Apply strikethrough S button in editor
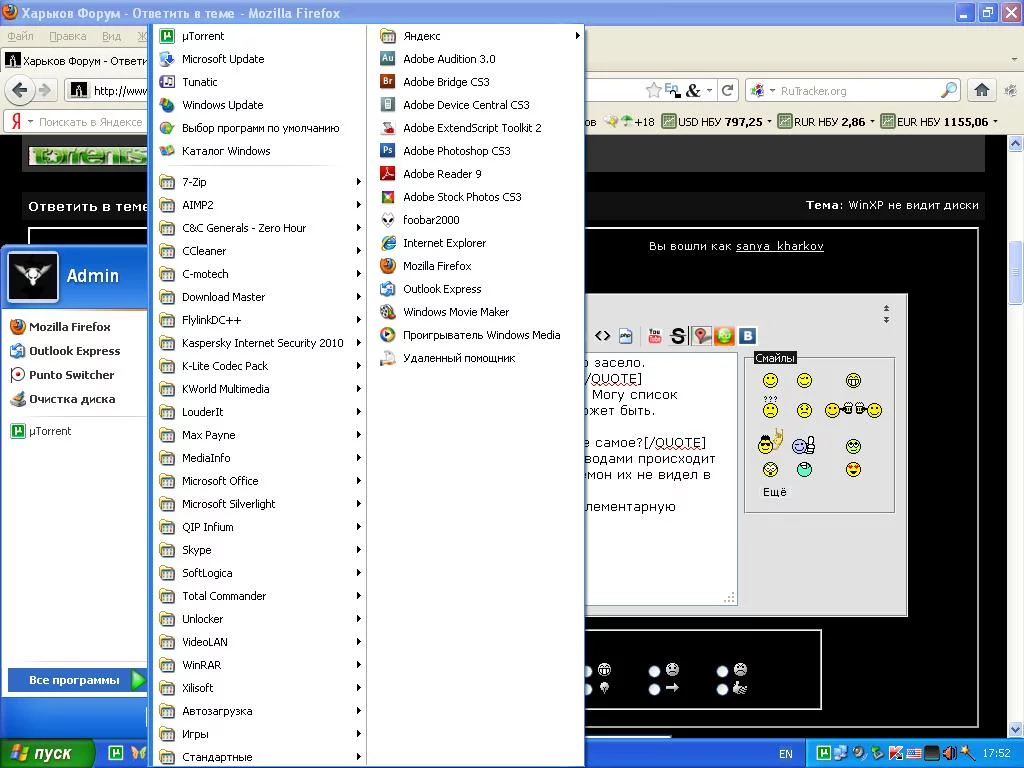This screenshot has height=768, width=1024. coord(678,336)
